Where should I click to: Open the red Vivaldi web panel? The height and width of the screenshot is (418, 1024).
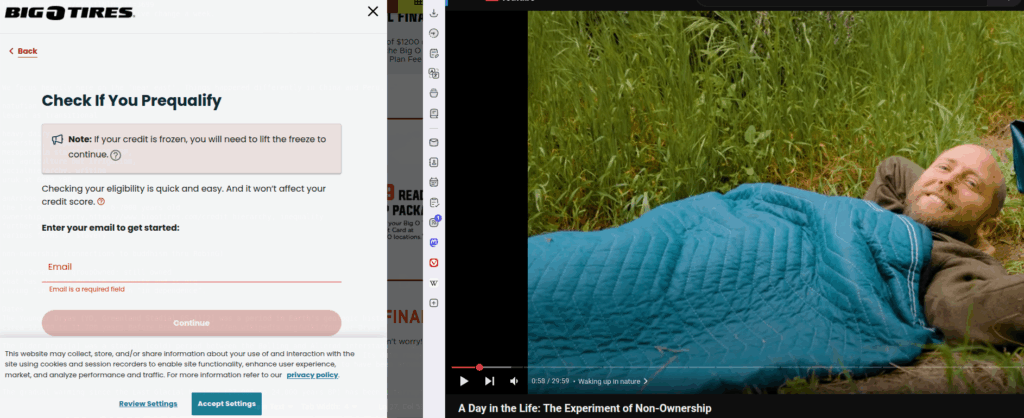pos(434,263)
